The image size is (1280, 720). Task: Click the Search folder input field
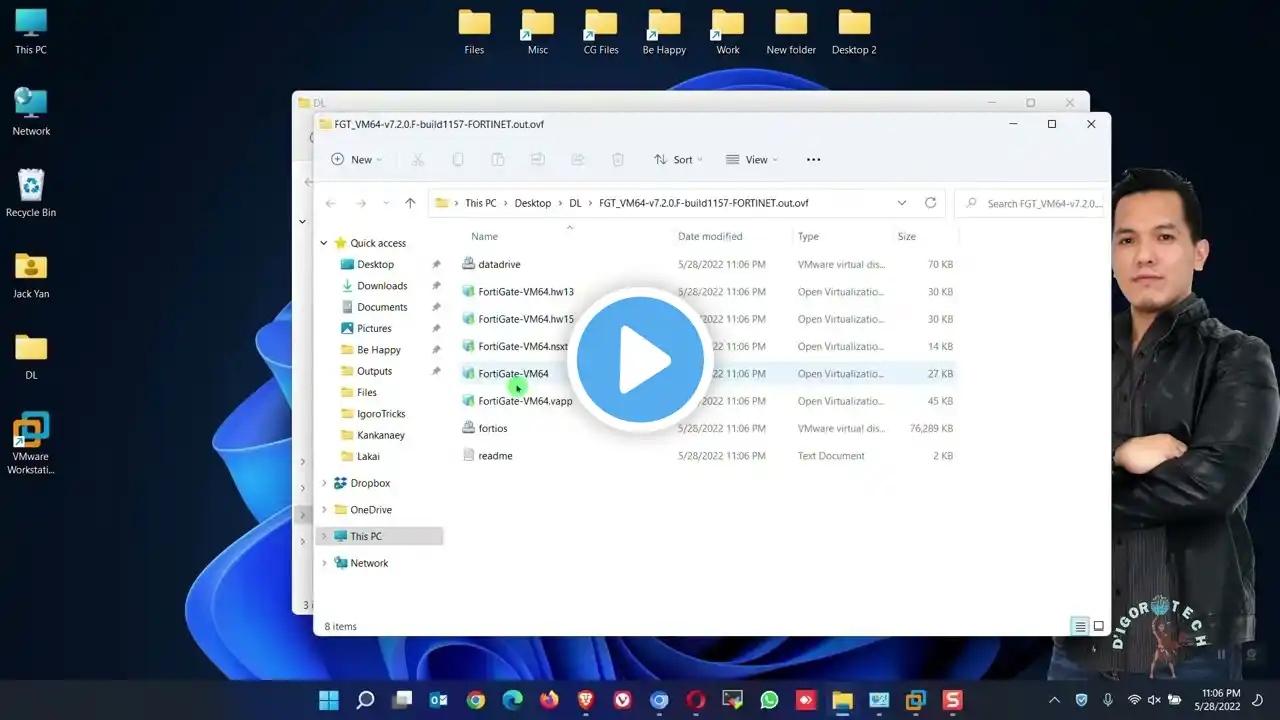coord(1040,203)
